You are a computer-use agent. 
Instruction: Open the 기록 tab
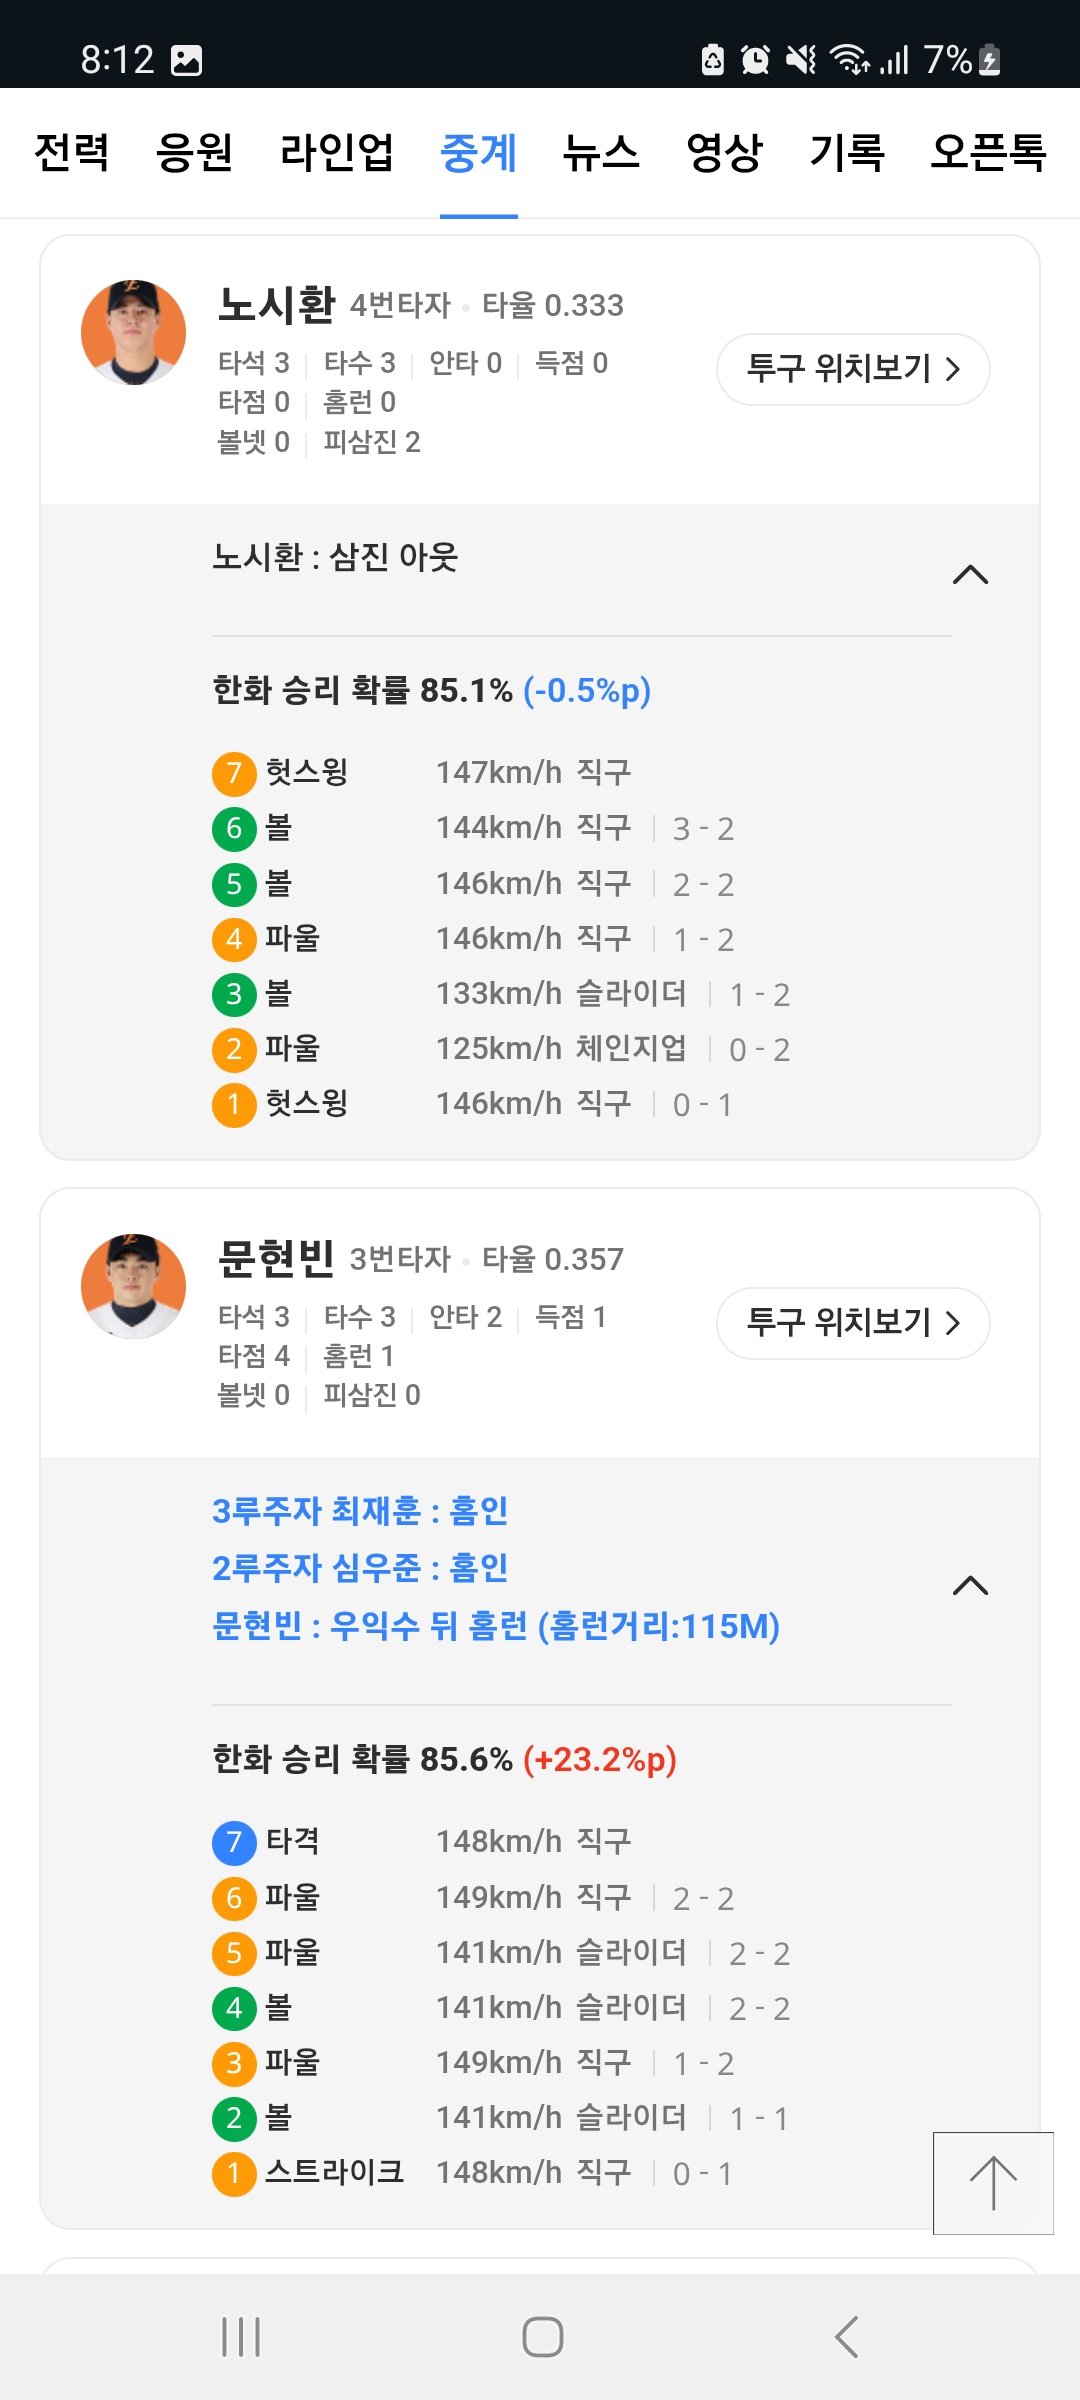(847, 153)
